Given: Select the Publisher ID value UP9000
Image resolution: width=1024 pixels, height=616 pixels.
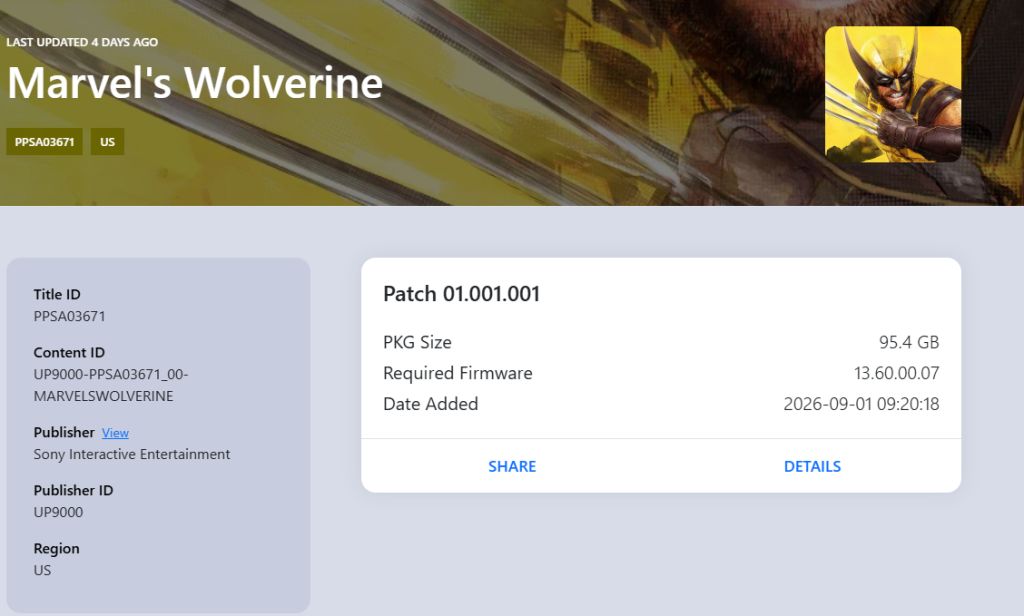Looking at the screenshot, I should 58,512.
